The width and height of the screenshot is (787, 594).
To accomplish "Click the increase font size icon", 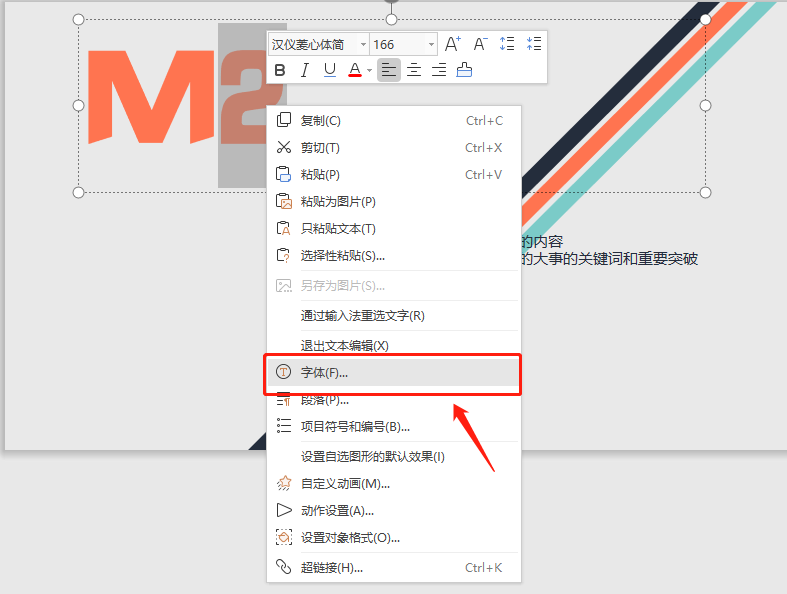I will (x=453, y=44).
